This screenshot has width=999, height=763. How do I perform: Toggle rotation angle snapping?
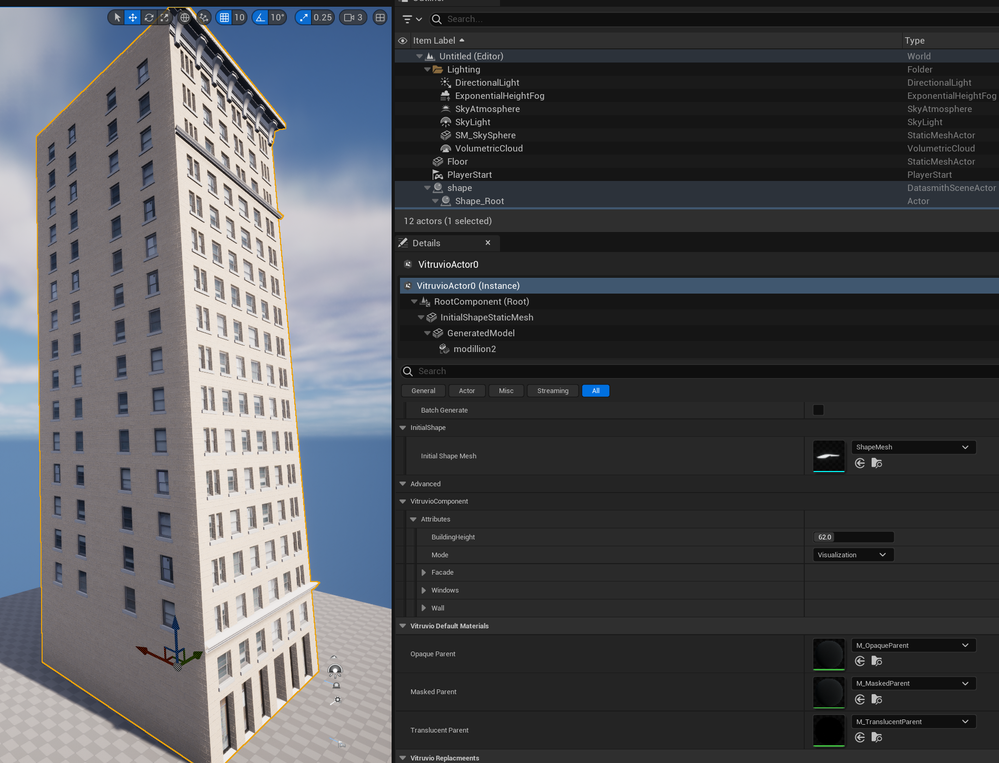pyautogui.click(x=260, y=17)
